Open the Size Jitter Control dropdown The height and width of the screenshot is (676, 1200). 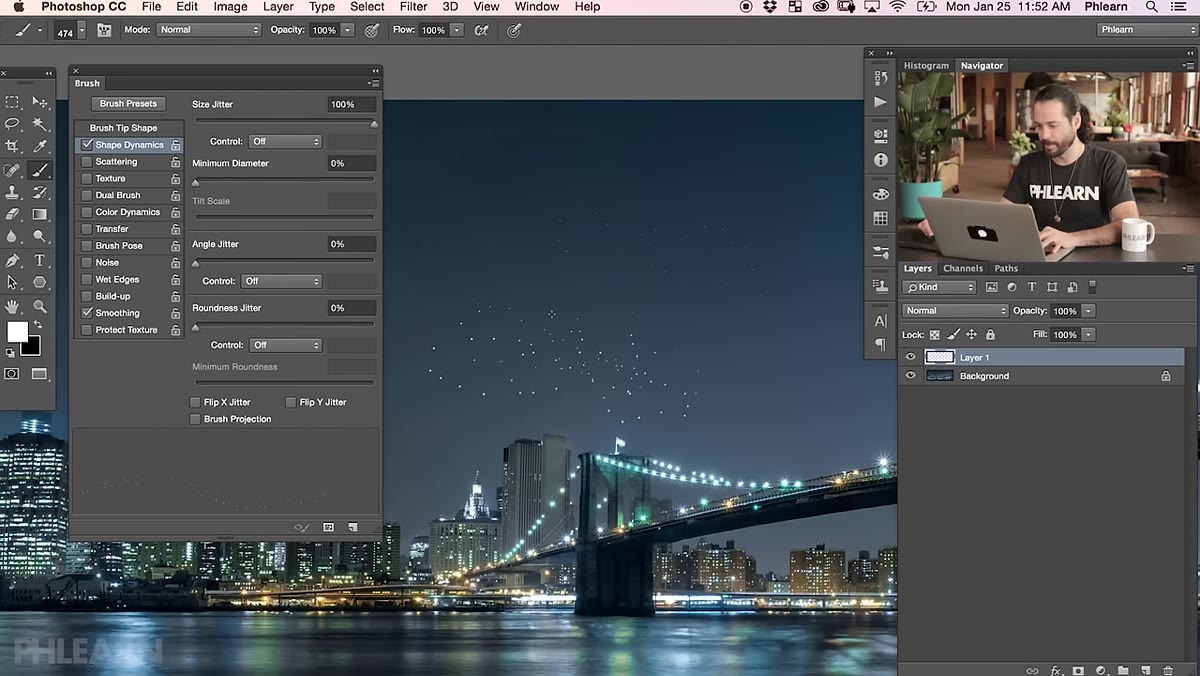[x=285, y=142]
